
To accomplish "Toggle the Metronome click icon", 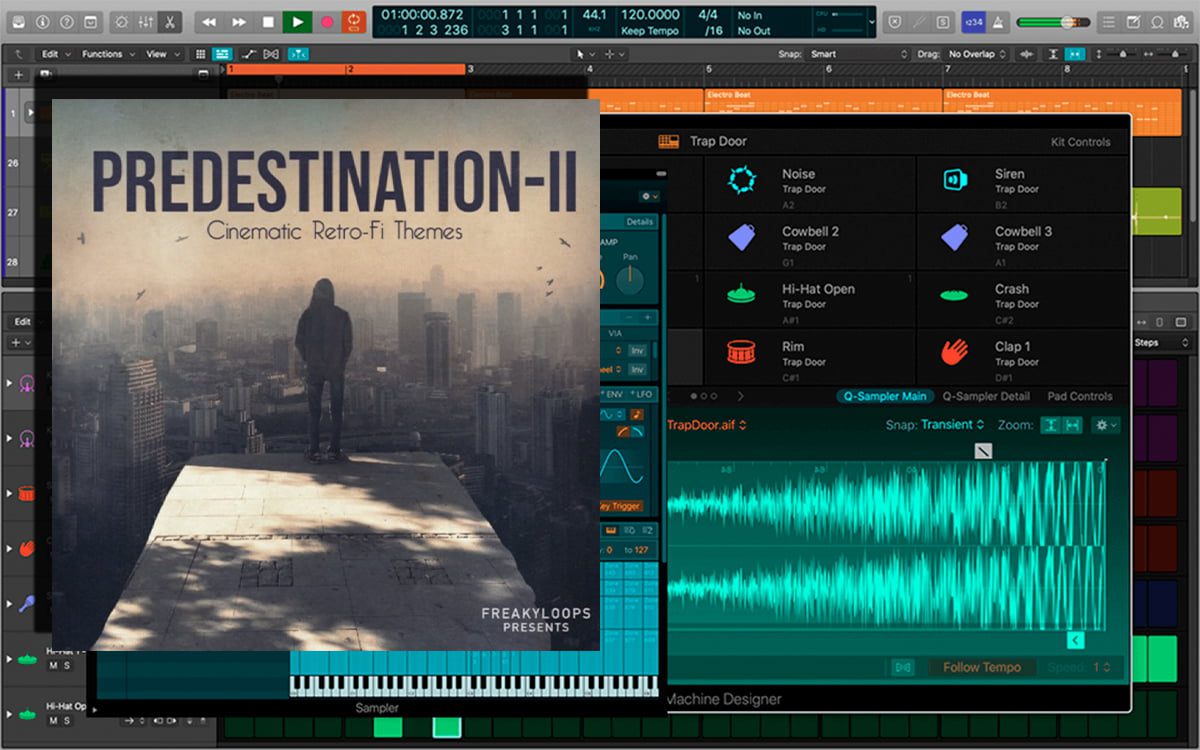I will pyautogui.click(x=997, y=21).
